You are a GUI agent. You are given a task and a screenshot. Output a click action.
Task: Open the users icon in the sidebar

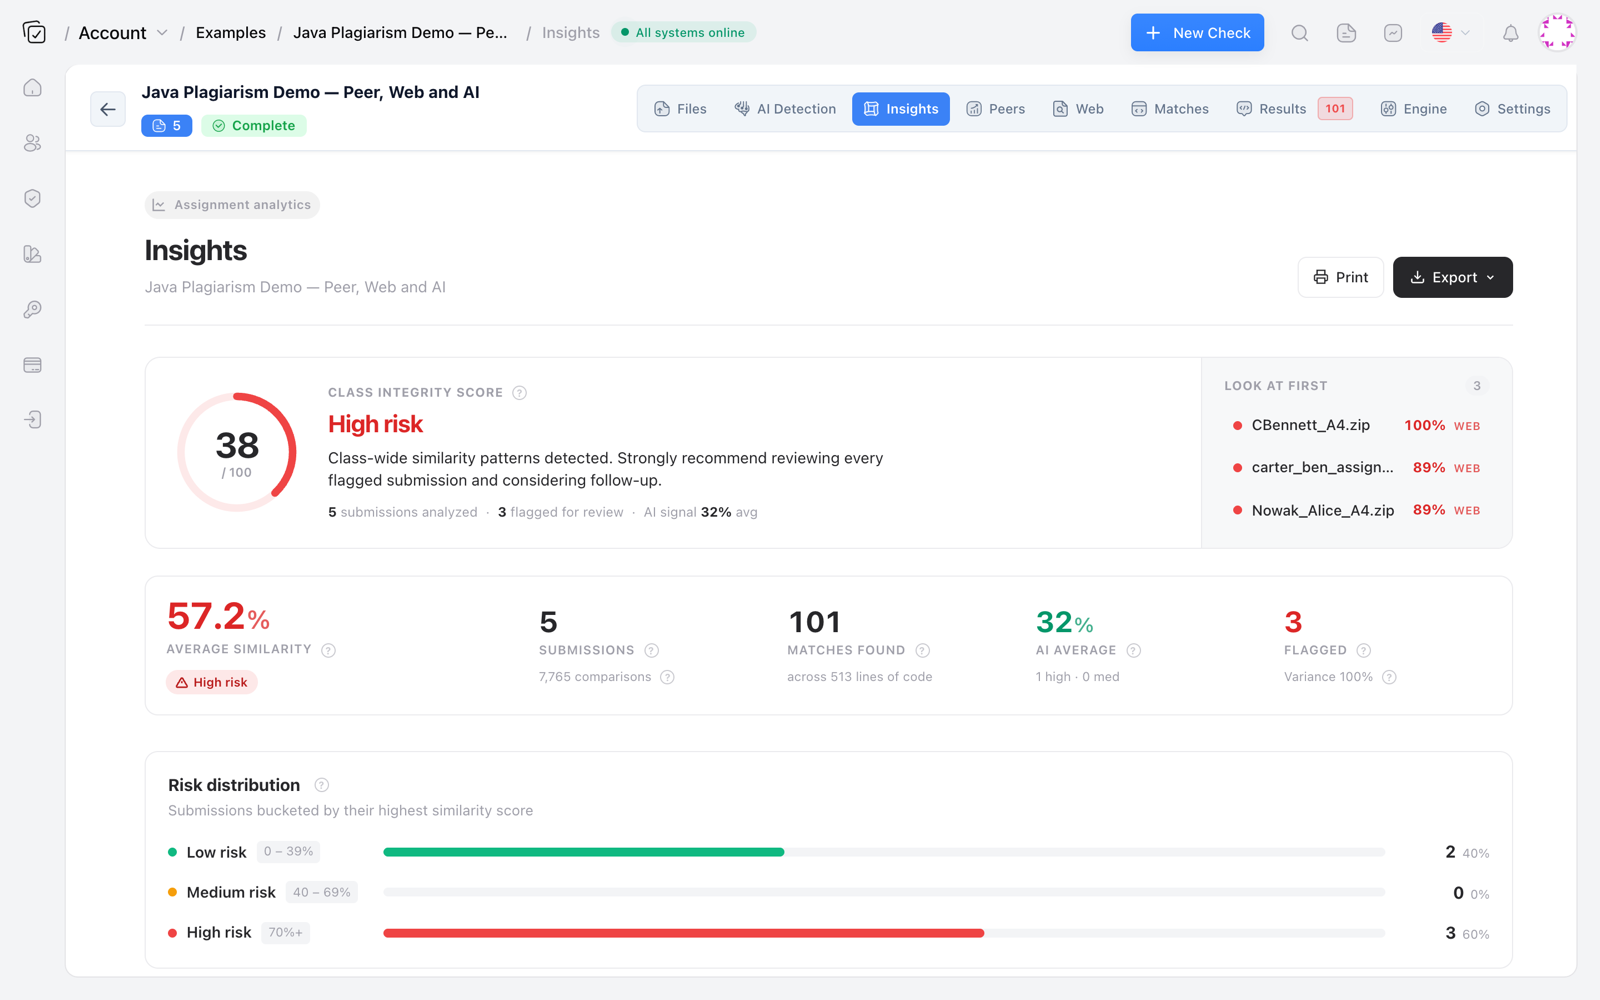coord(33,143)
